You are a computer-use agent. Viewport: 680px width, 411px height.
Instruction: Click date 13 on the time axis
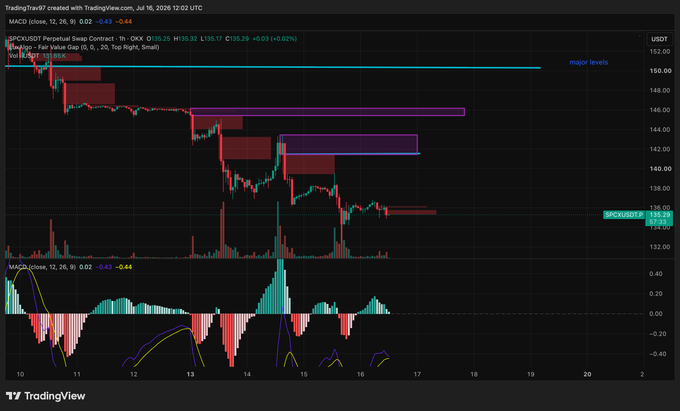point(190,374)
